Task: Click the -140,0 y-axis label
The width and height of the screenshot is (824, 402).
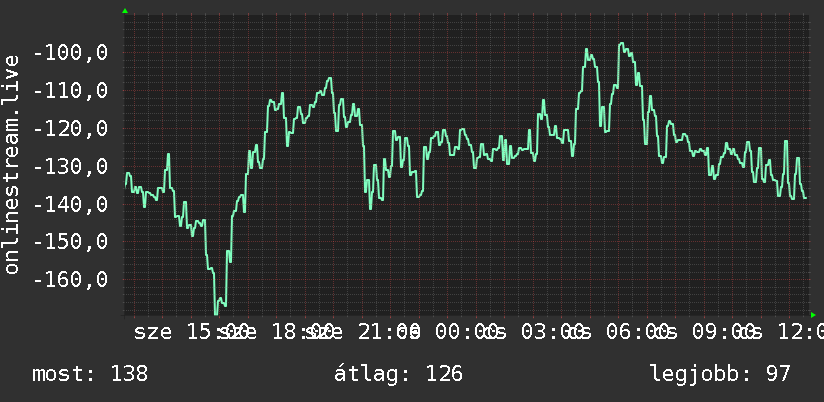Action: pos(70,205)
